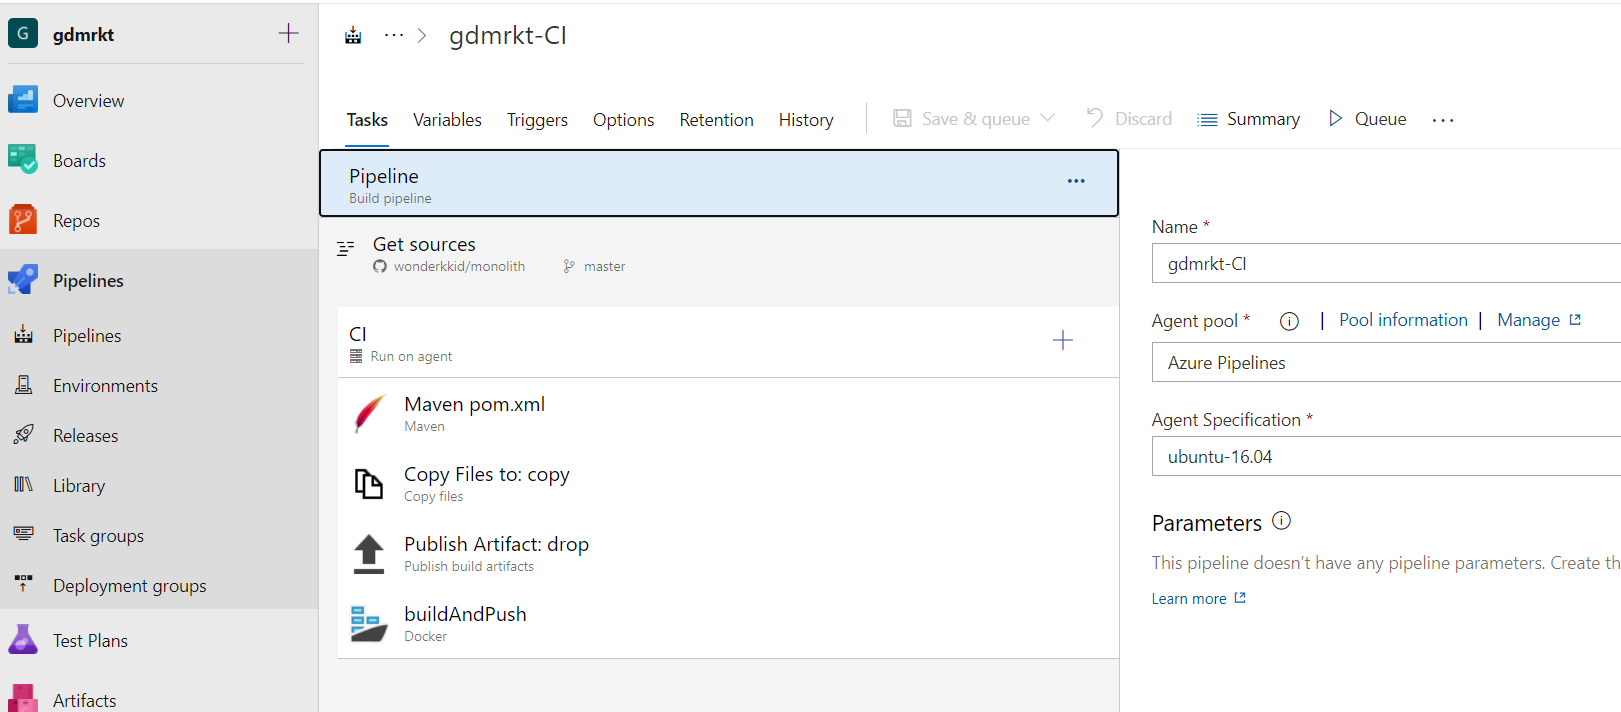The image size is (1621, 712).
Task: Open Test Plans in sidebar
Action: tap(90, 640)
